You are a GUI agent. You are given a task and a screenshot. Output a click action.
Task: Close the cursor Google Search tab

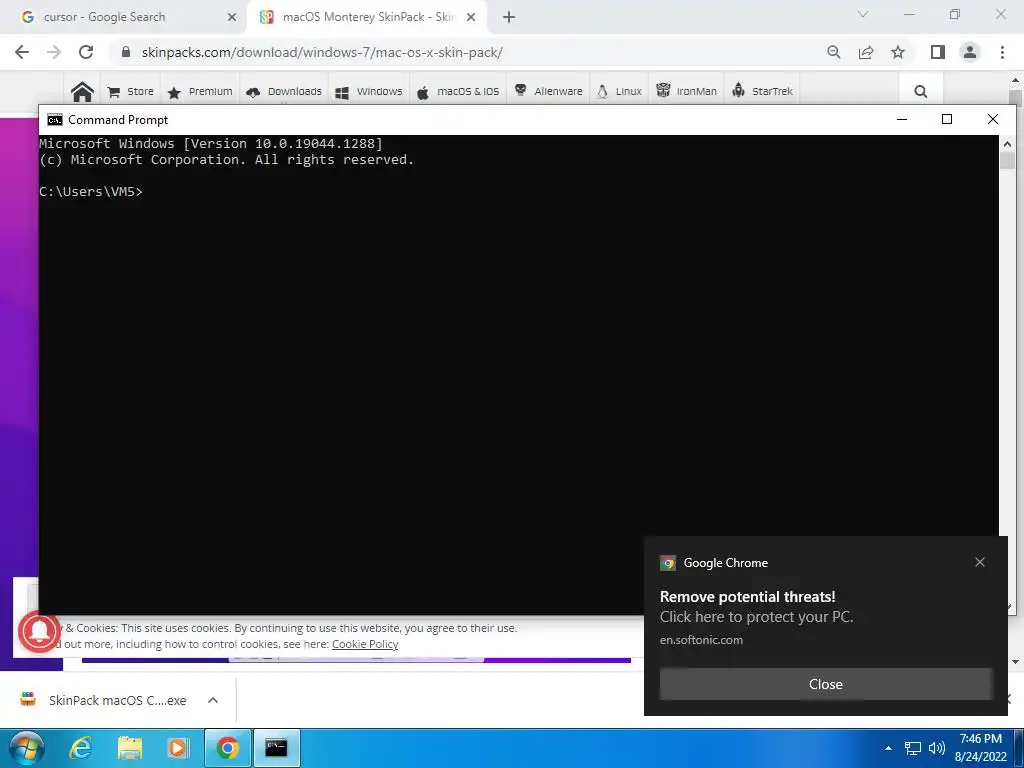point(232,18)
